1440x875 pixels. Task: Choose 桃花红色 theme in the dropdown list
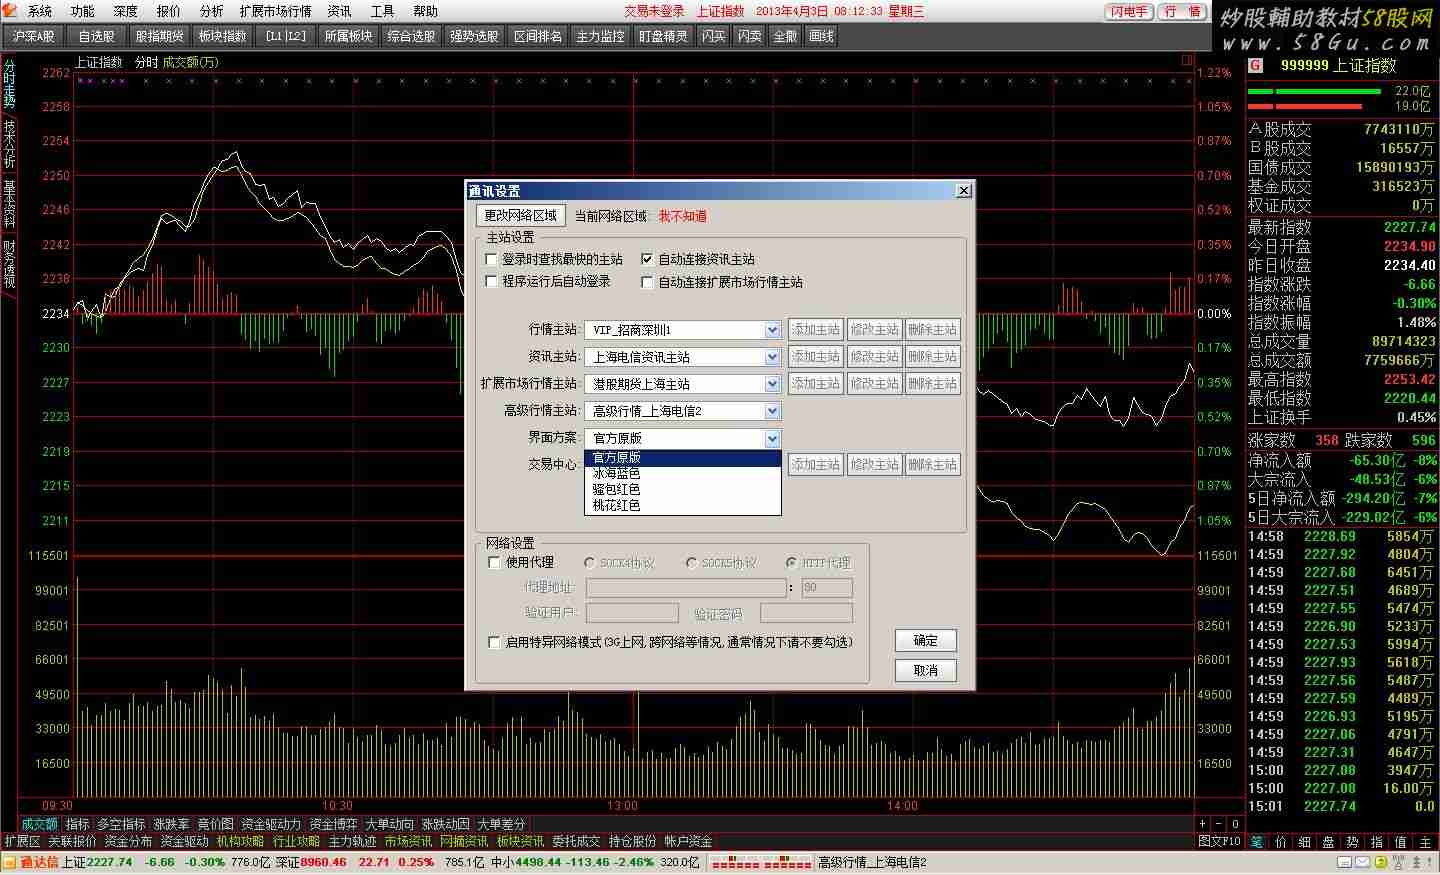(x=683, y=506)
